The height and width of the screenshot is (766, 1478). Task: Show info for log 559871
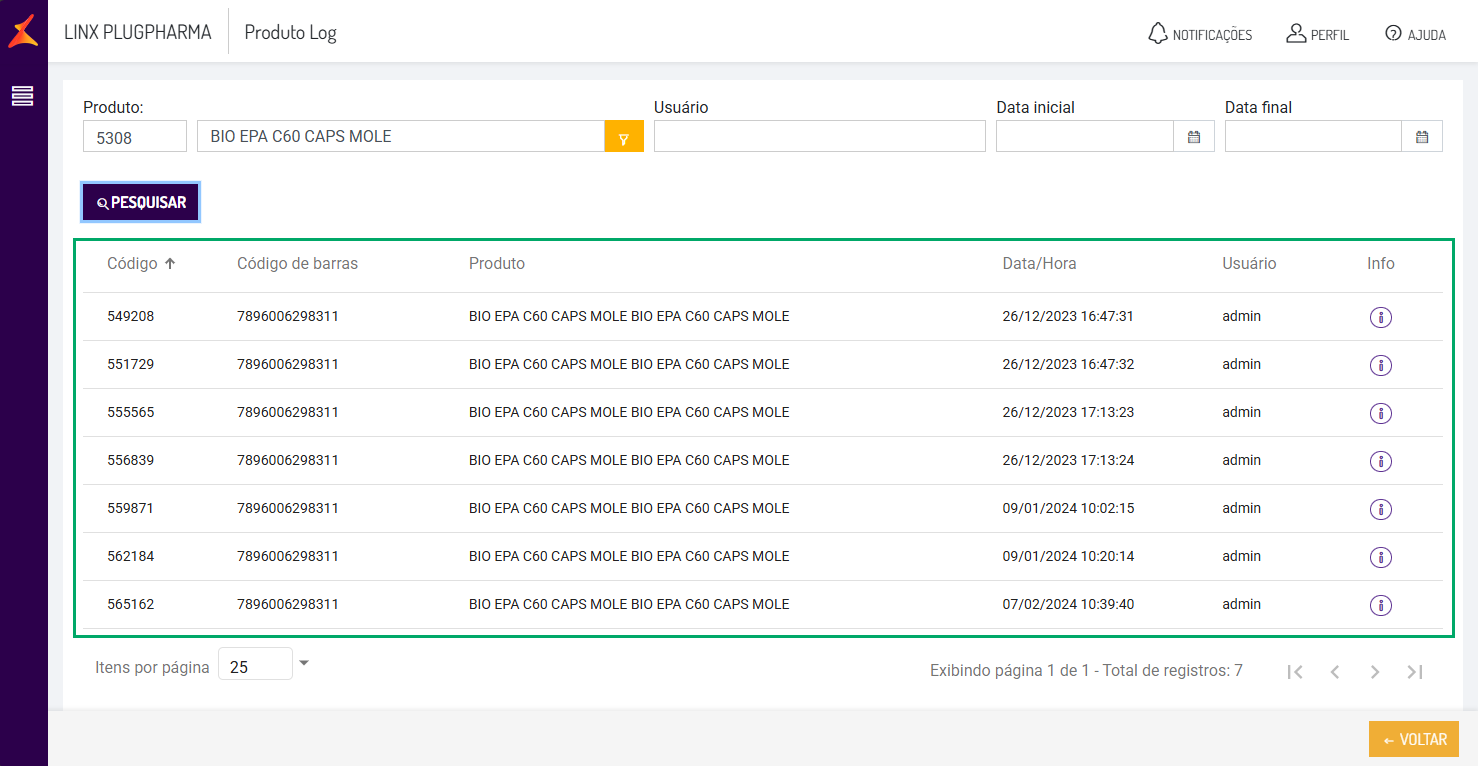1380,509
